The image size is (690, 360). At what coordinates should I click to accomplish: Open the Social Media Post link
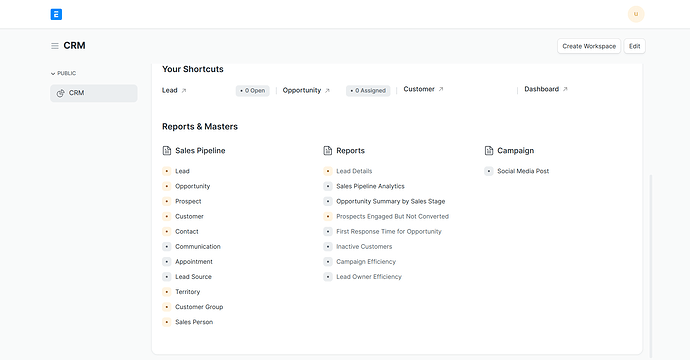[523, 171]
